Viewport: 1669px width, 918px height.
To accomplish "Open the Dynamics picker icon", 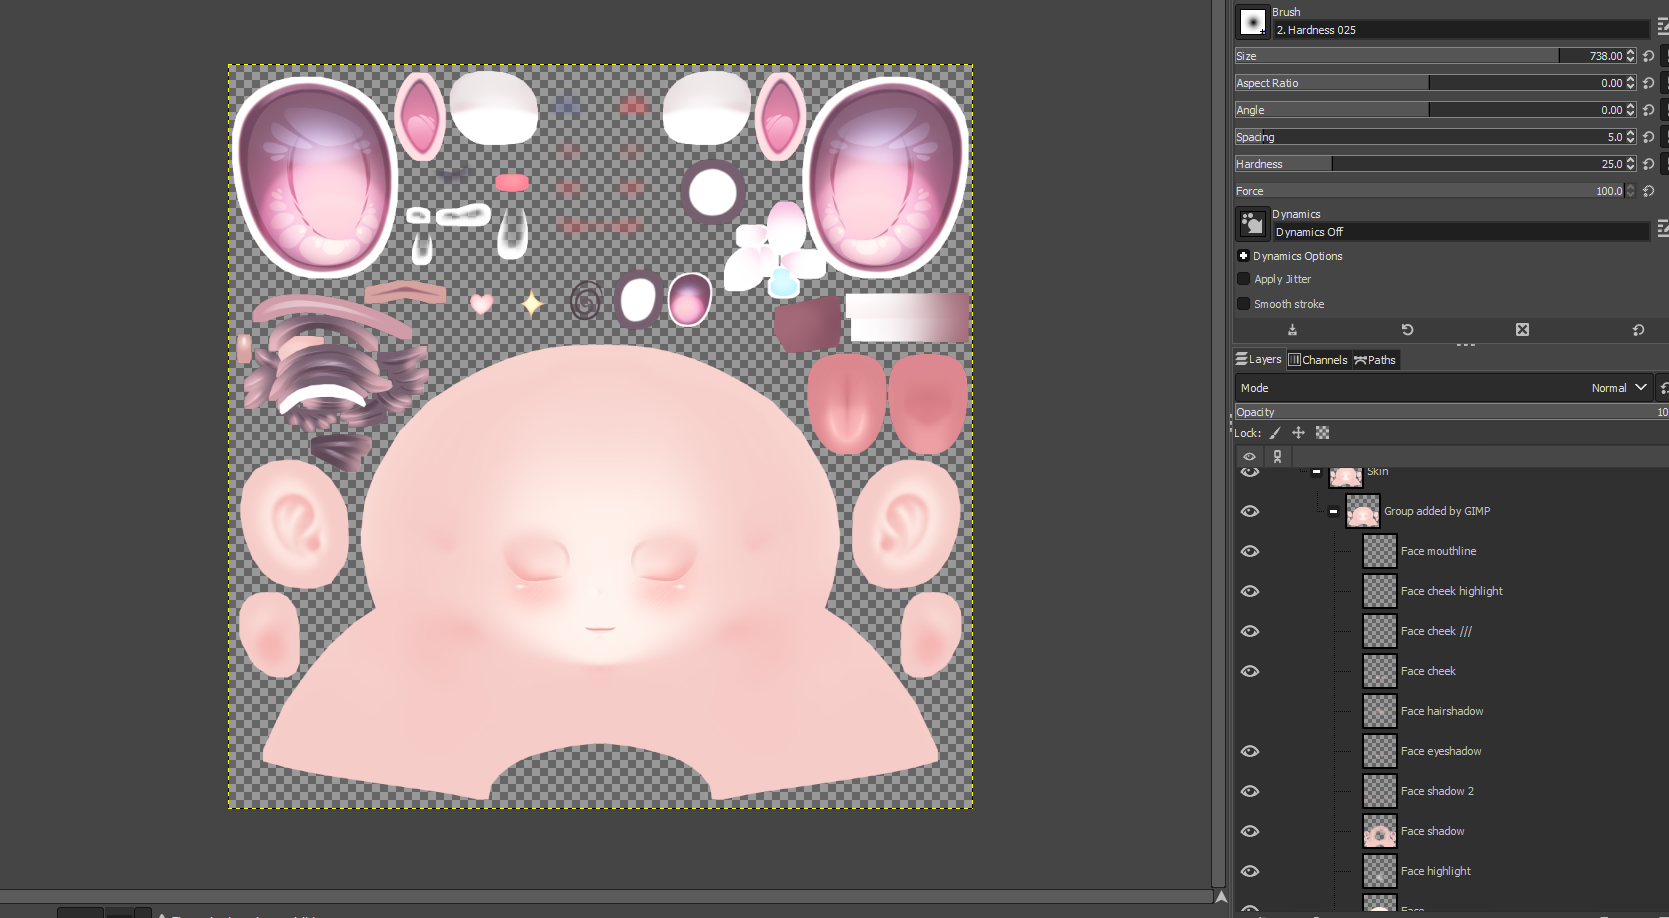I will tap(1252, 223).
